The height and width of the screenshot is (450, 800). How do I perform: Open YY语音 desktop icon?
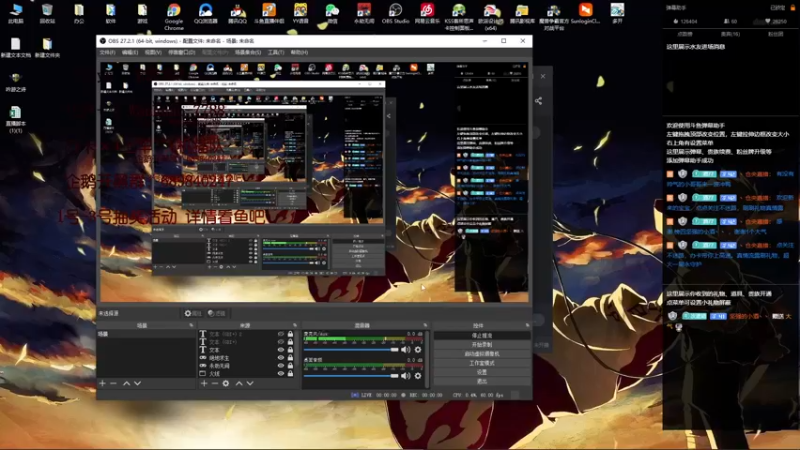(301, 14)
